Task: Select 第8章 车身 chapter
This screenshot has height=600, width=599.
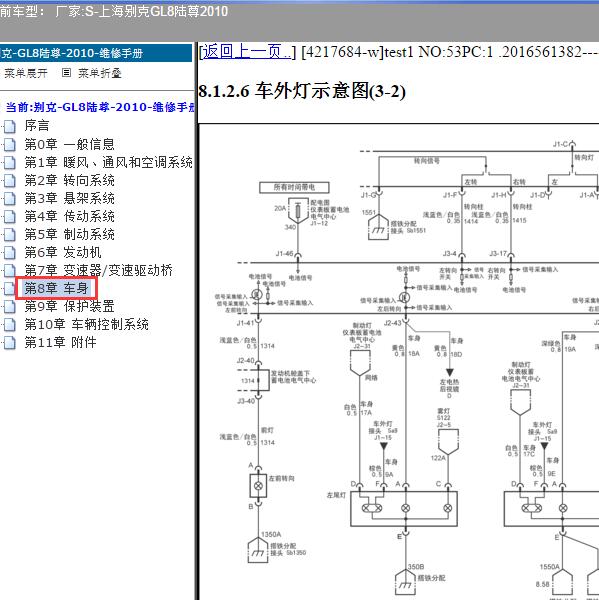Action: point(56,288)
